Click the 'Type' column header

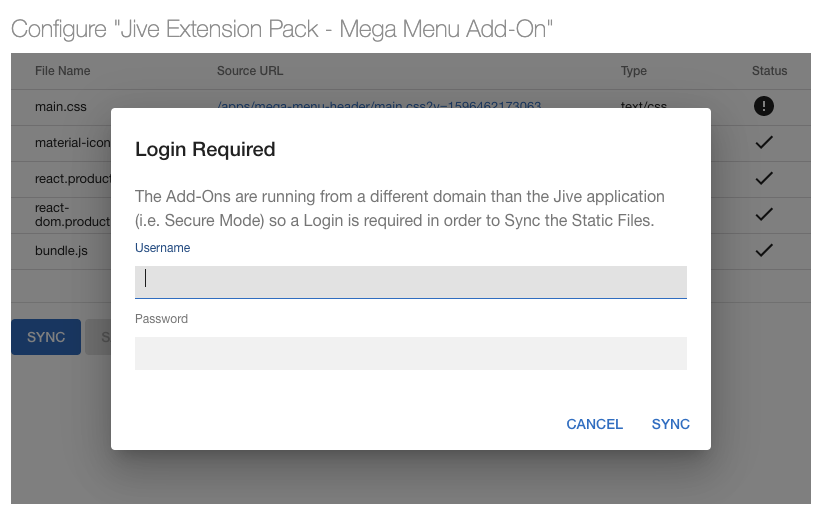click(634, 71)
